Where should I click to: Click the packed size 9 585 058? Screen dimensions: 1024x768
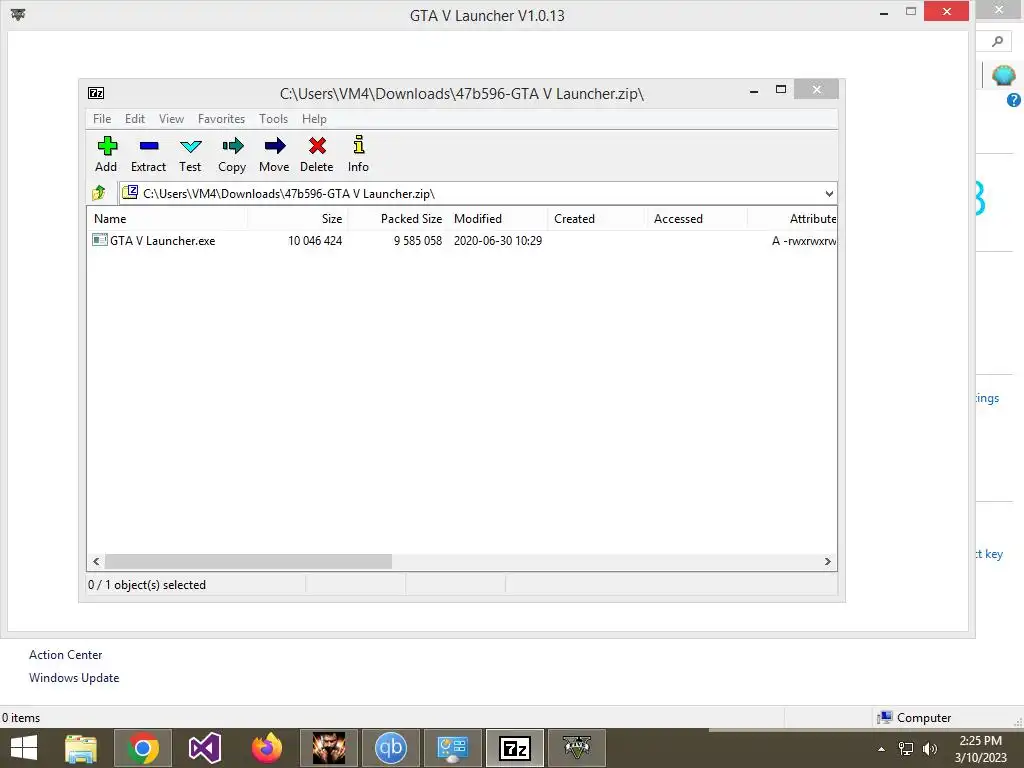[x=418, y=241]
